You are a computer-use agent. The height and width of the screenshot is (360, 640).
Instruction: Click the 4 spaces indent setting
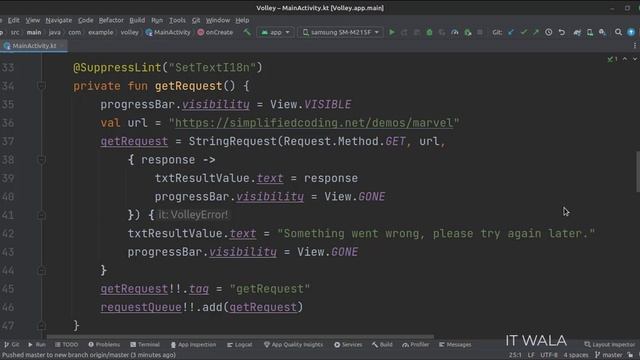tap(576, 355)
